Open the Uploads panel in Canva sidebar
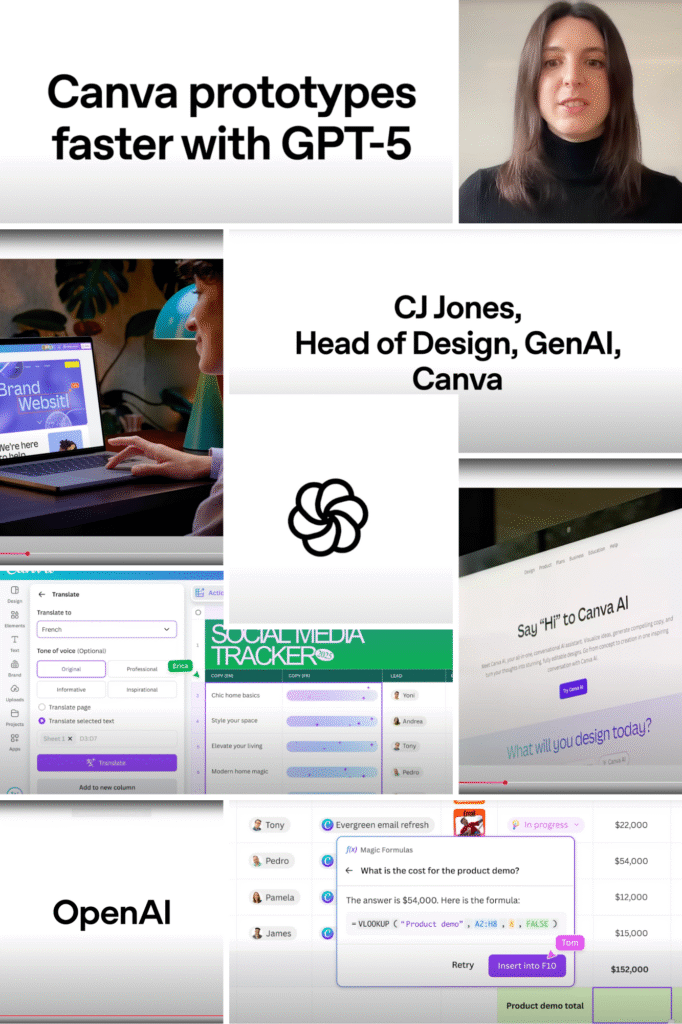682x1024 pixels. point(14,692)
